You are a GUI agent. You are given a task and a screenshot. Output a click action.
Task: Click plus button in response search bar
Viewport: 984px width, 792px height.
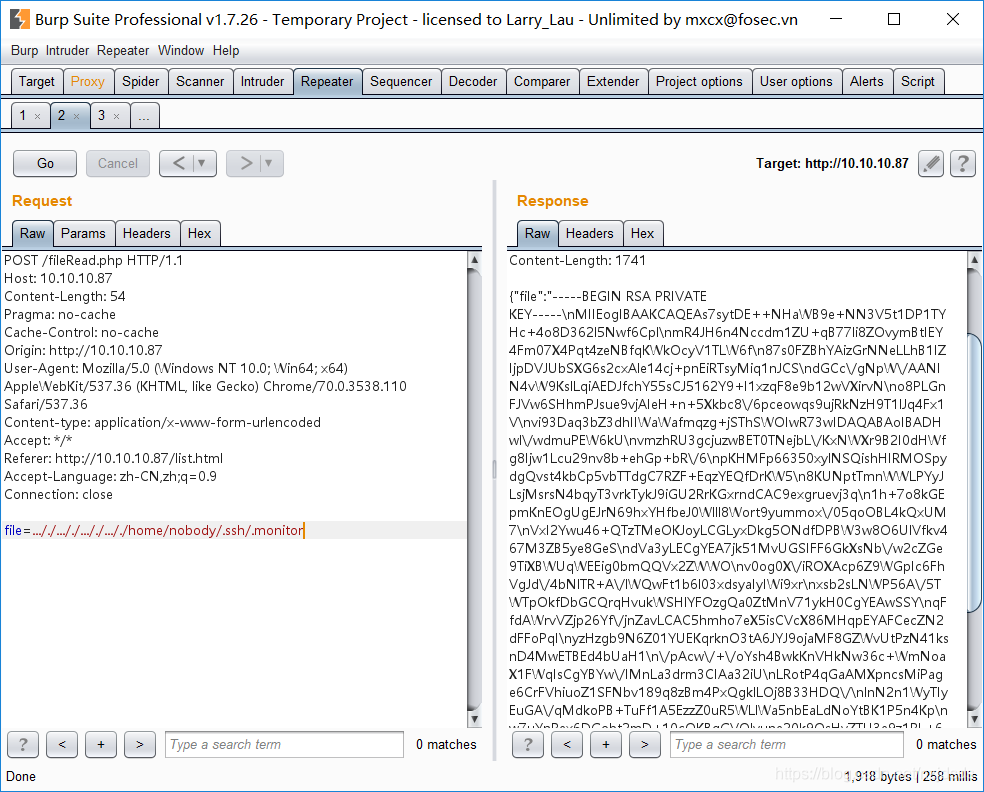tap(606, 745)
